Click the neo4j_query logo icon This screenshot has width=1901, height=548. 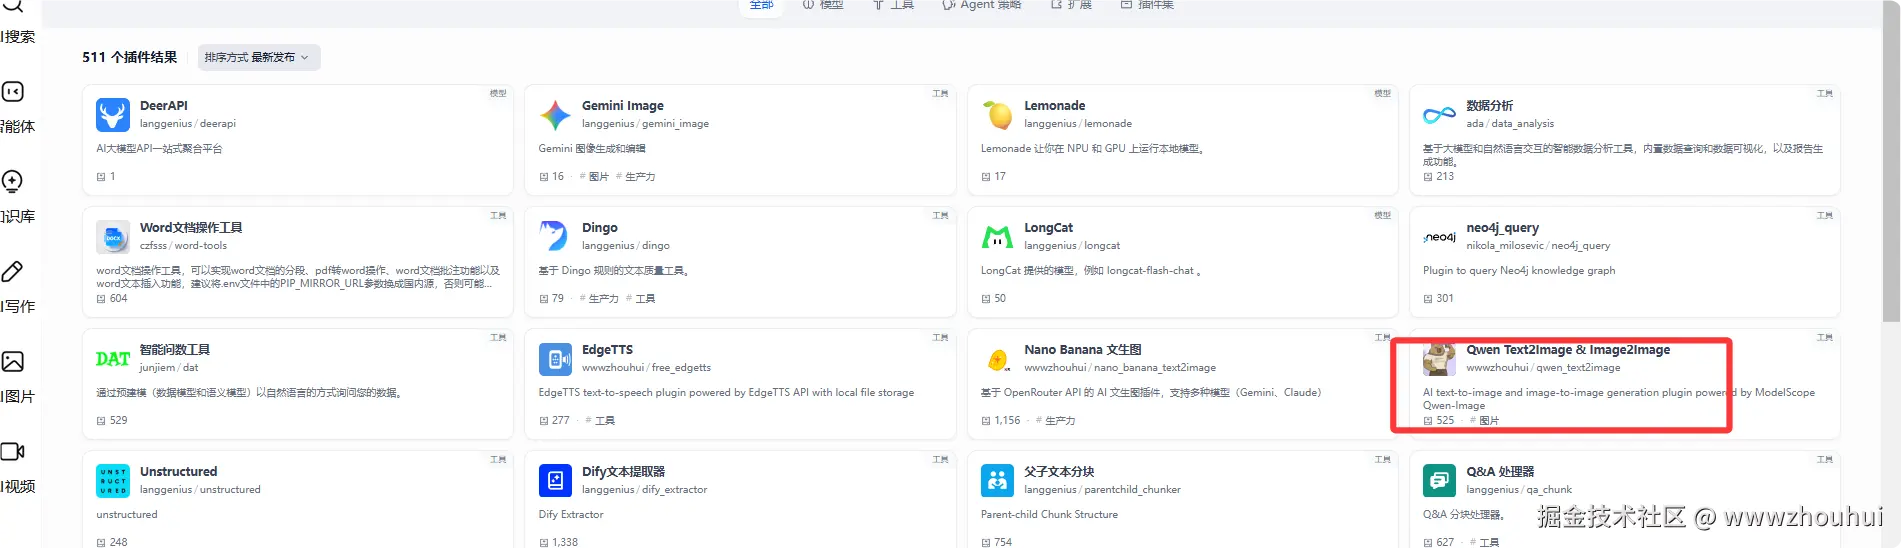[x=1439, y=237]
